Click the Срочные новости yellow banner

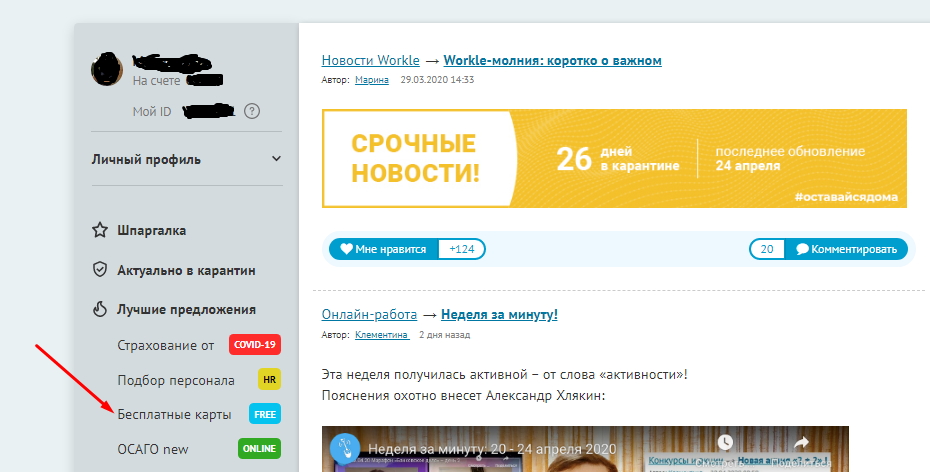tap(614, 158)
